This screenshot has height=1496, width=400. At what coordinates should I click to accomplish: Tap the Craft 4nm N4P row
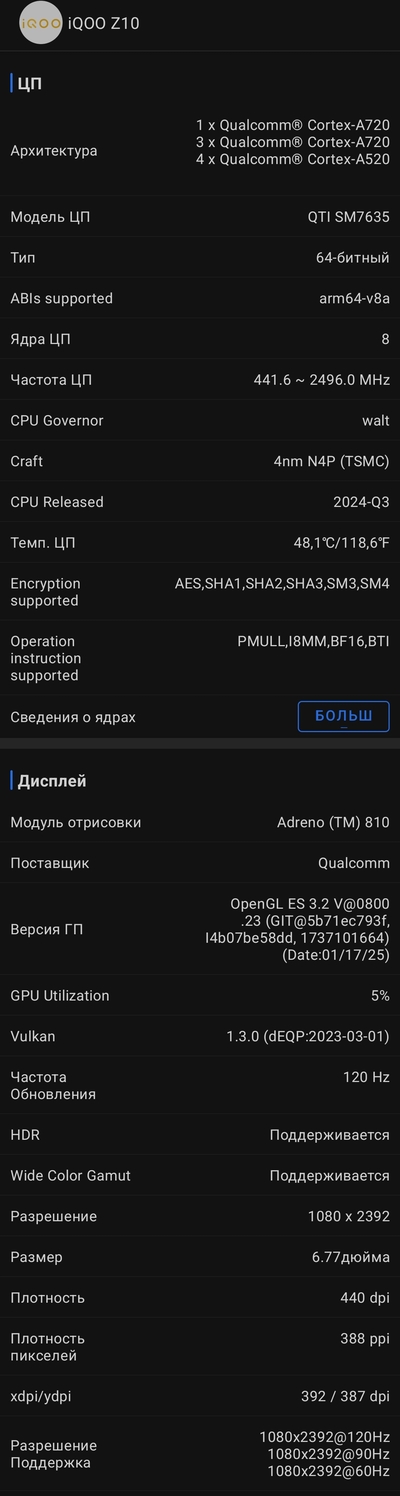[200, 461]
